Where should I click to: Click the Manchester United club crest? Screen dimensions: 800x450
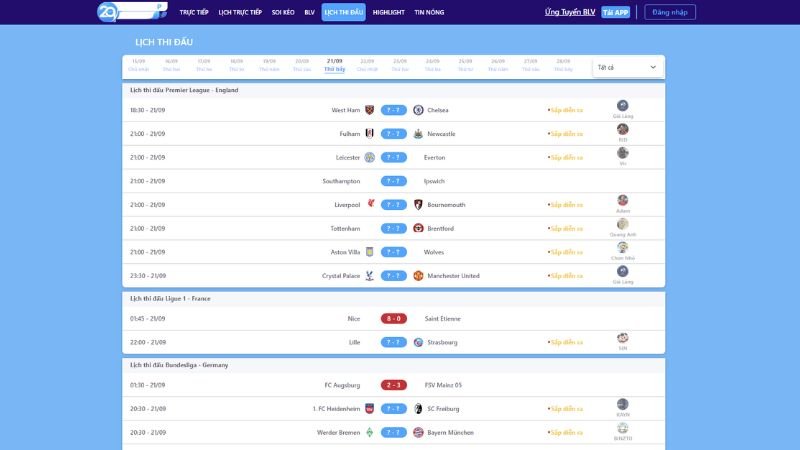418,276
